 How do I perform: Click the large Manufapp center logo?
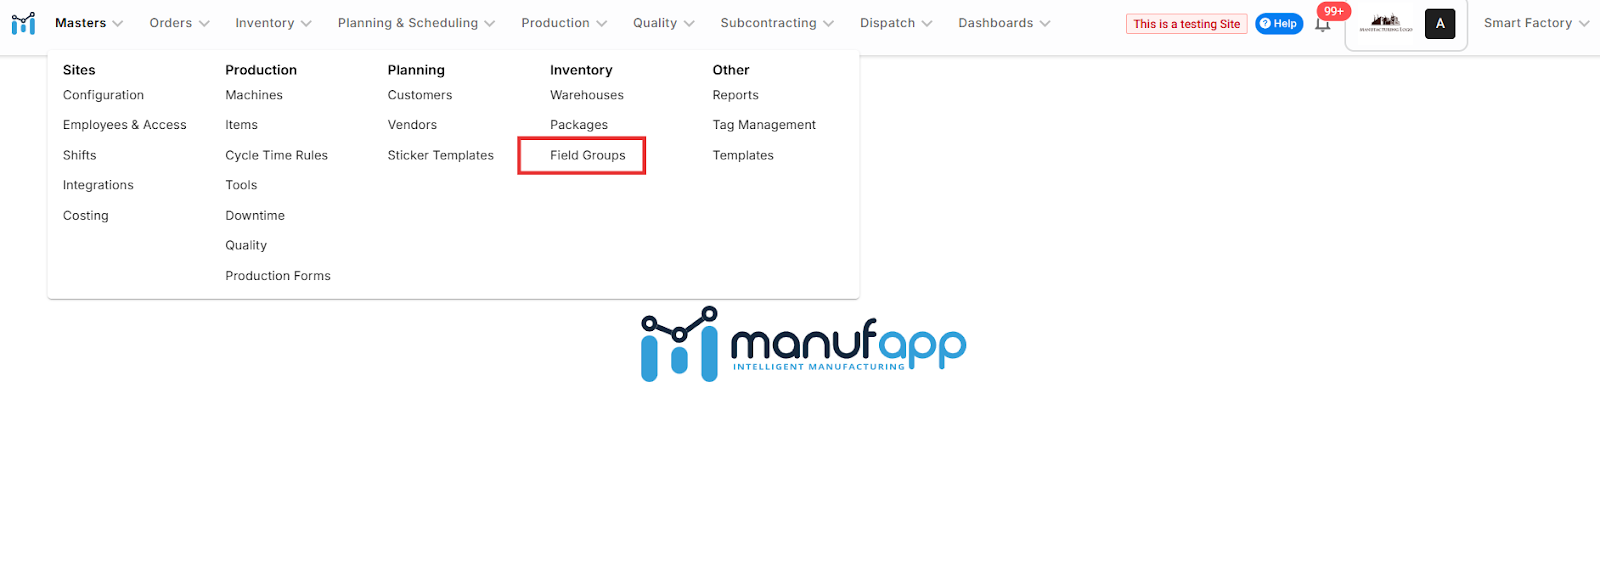(803, 344)
